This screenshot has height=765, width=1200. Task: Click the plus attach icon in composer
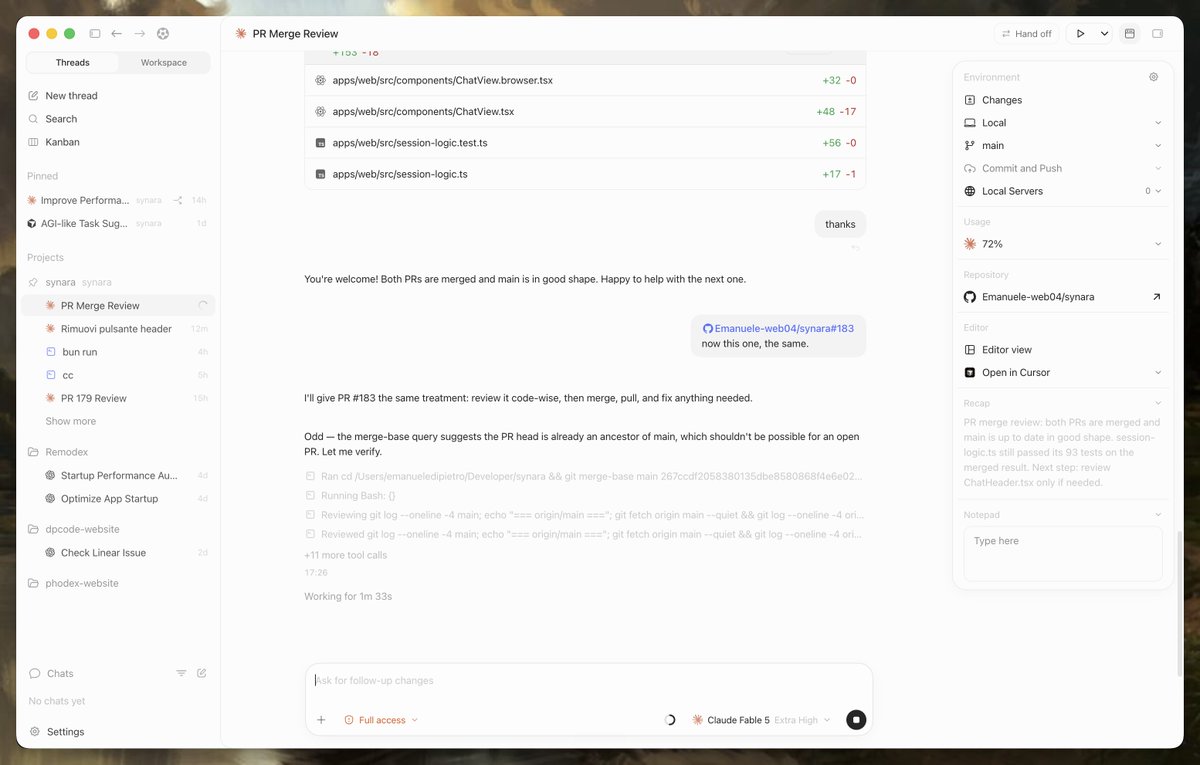[x=321, y=720]
